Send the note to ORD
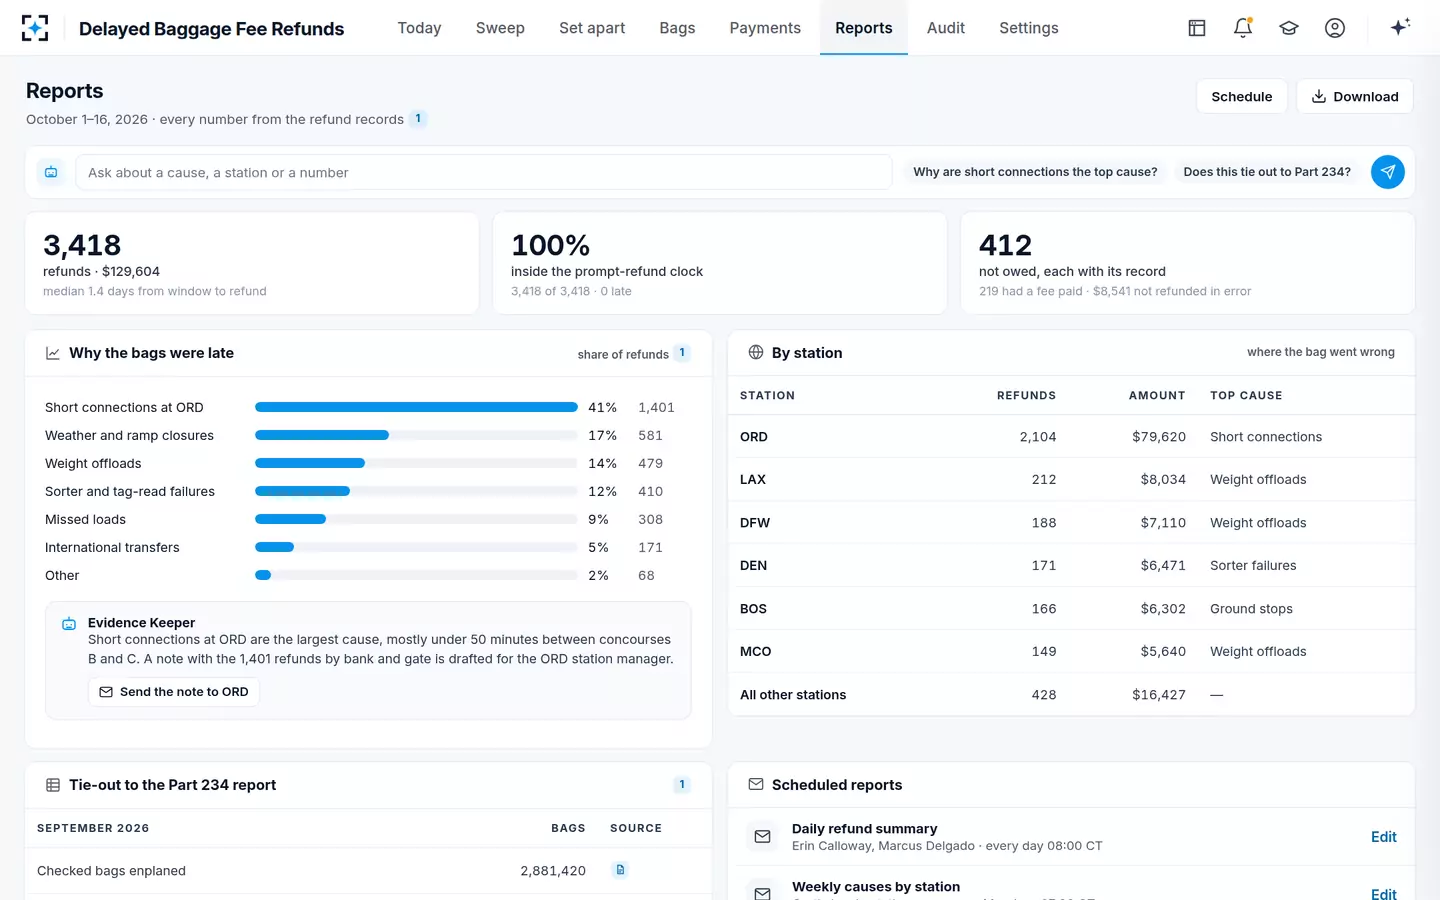The height and width of the screenshot is (900, 1440). tap(174, 692)
